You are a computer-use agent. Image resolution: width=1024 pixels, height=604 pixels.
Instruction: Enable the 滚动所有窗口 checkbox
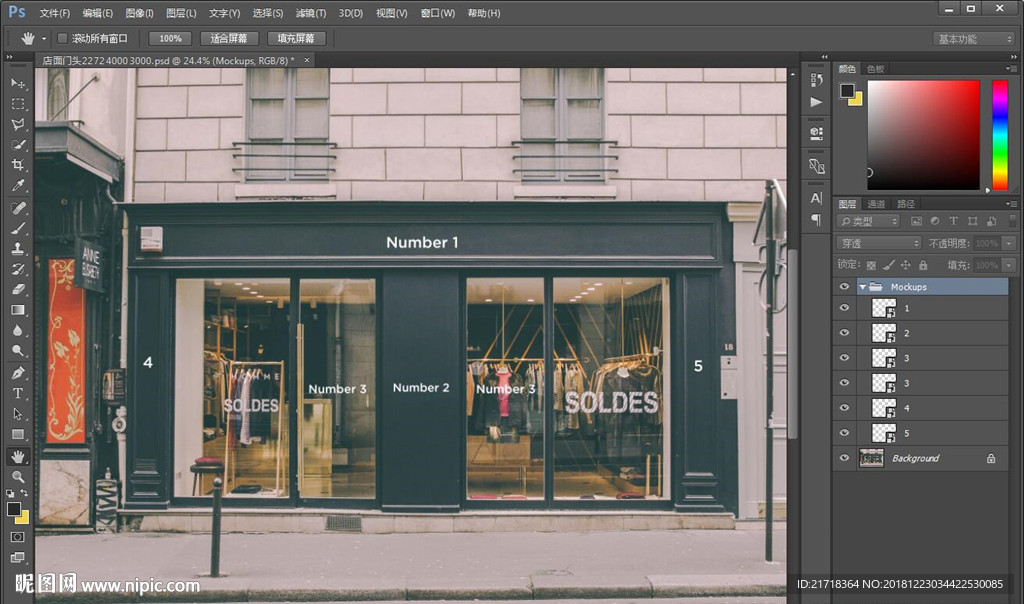pyautogui.click(x=62, y=38)
